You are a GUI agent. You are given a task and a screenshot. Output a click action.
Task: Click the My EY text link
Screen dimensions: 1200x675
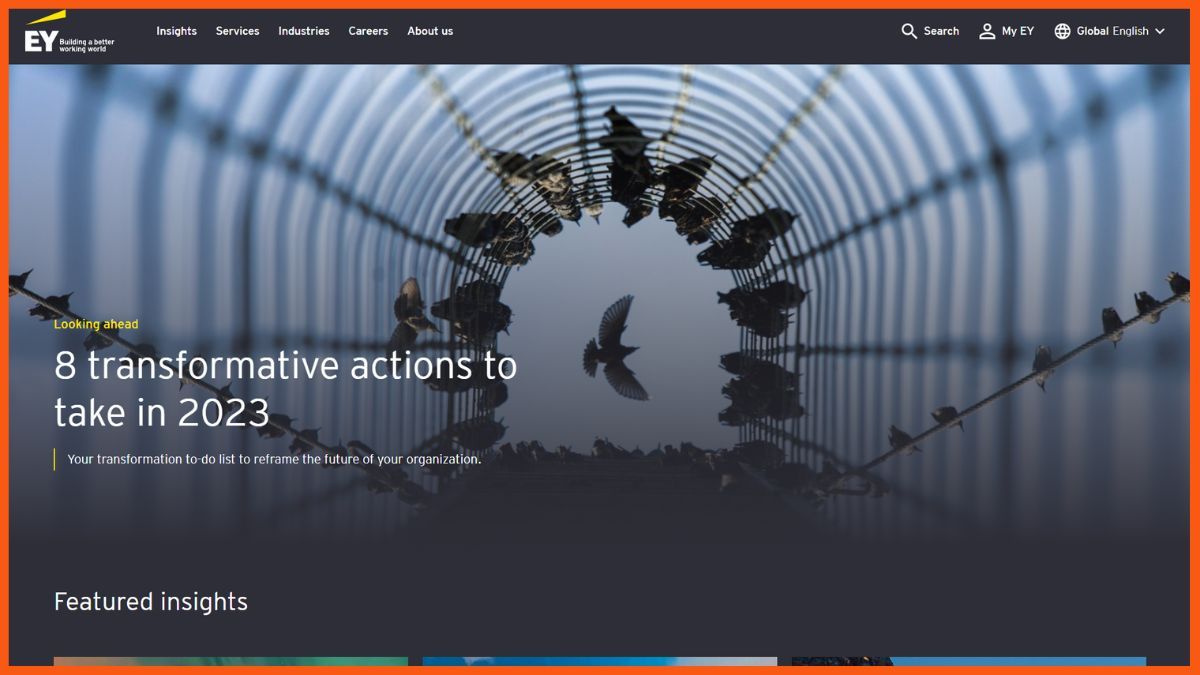[1018, 31]
